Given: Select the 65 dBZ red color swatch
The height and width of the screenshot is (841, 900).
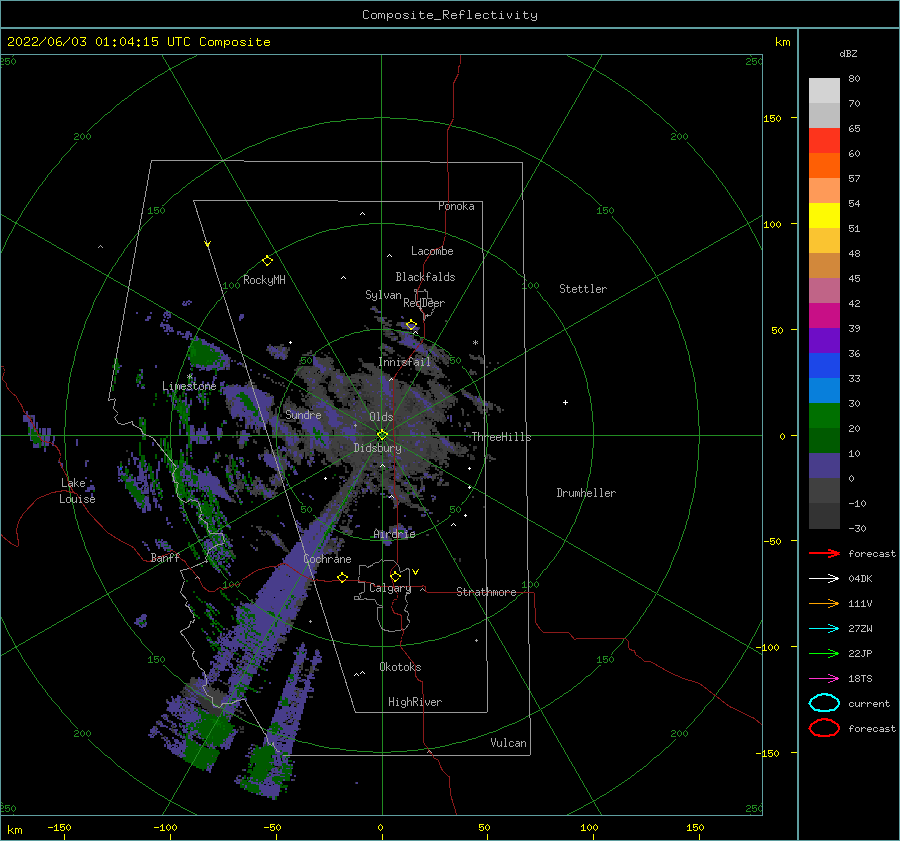Looking at the screenshot, I should pyautogui.click(x=824, y=141).
